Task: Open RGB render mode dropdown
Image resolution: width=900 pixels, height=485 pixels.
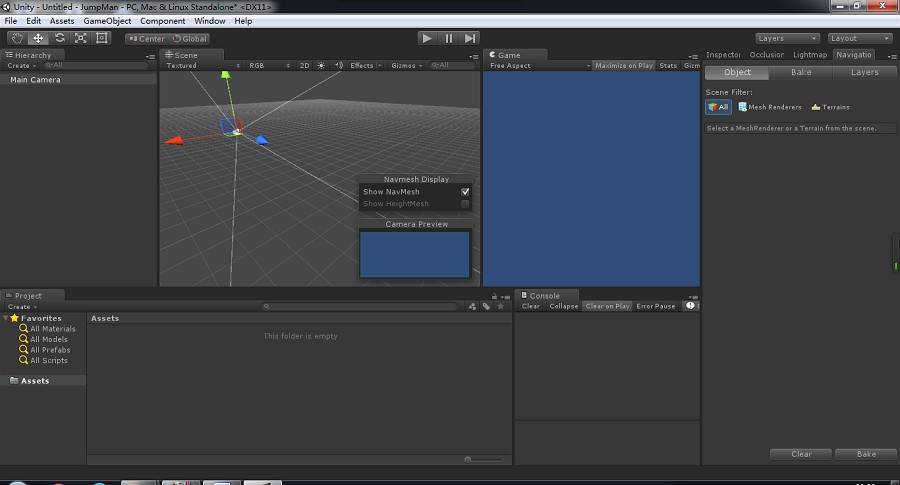Action: point(269,65)
